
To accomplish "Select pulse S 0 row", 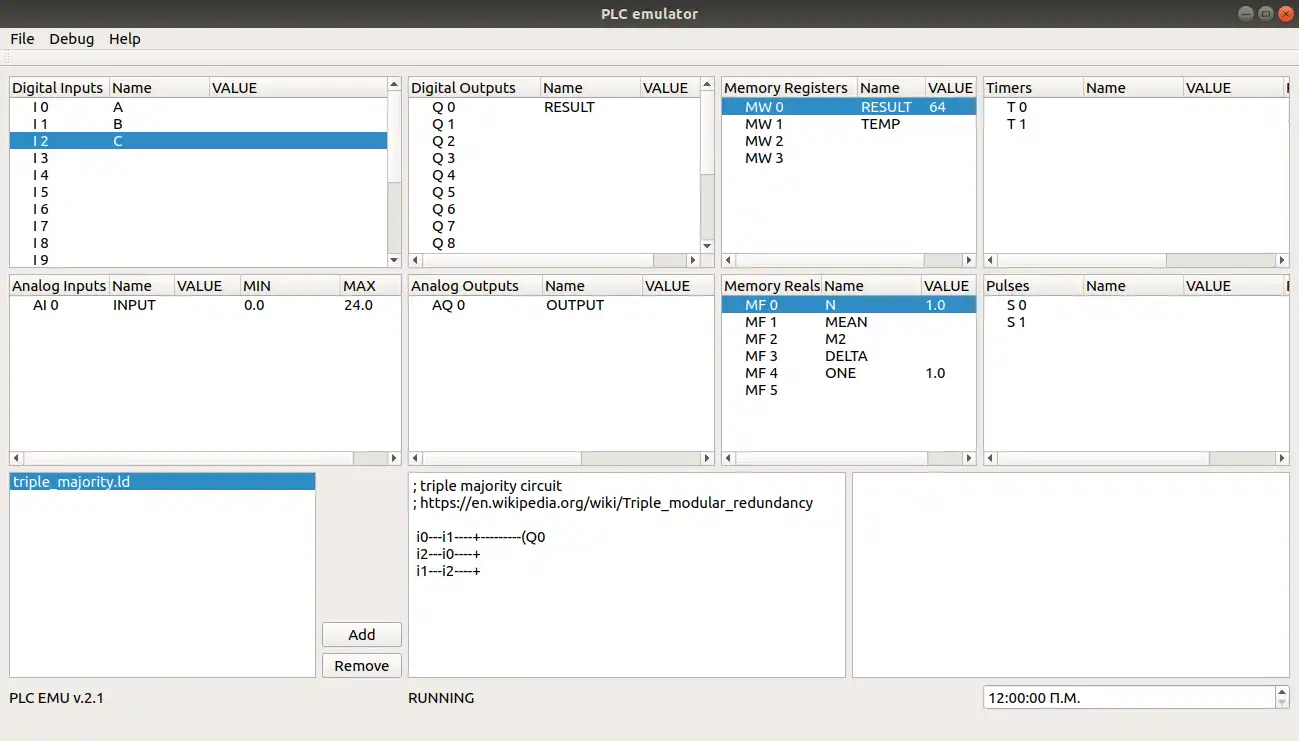I will point(1016,305).
